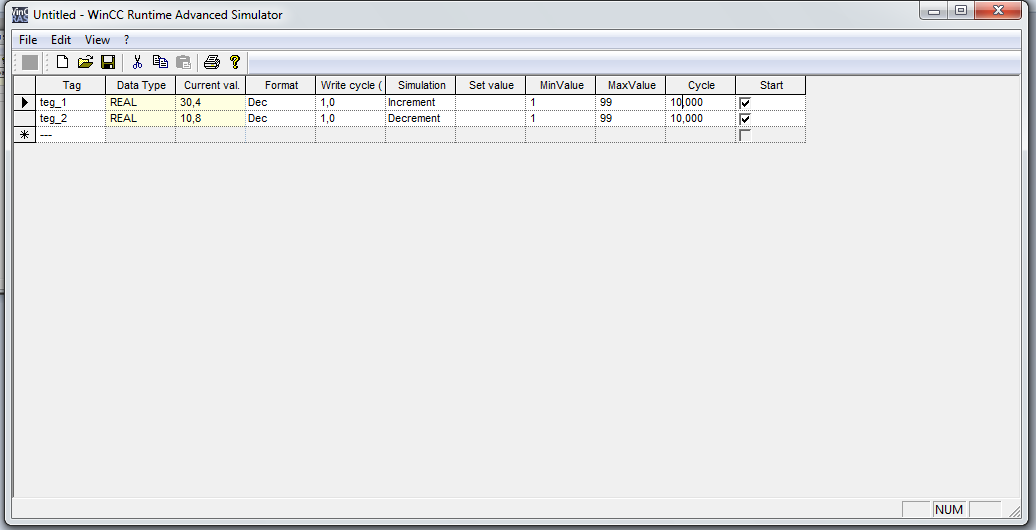Click the Decrement simulation cell for teg_2
Image resolution: width=1036 pixels, height=530 pixels.
click(421, 118)
